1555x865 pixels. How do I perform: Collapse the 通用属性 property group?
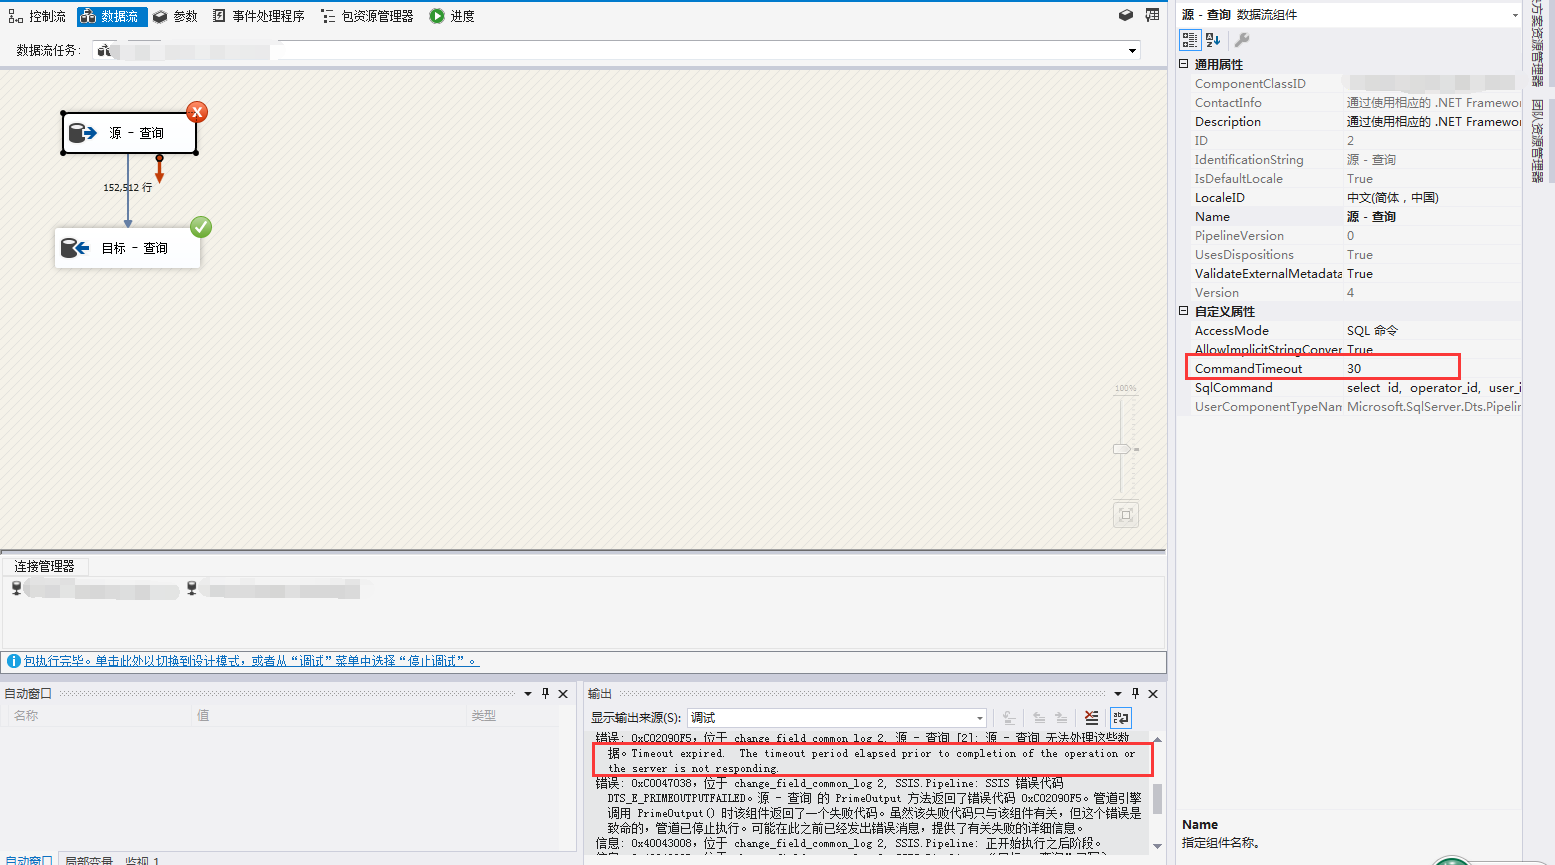1184,63
